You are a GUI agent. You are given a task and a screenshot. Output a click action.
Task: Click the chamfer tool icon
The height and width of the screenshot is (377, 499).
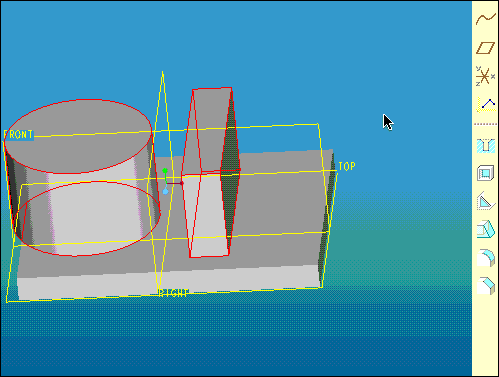(x=486, y=286)
